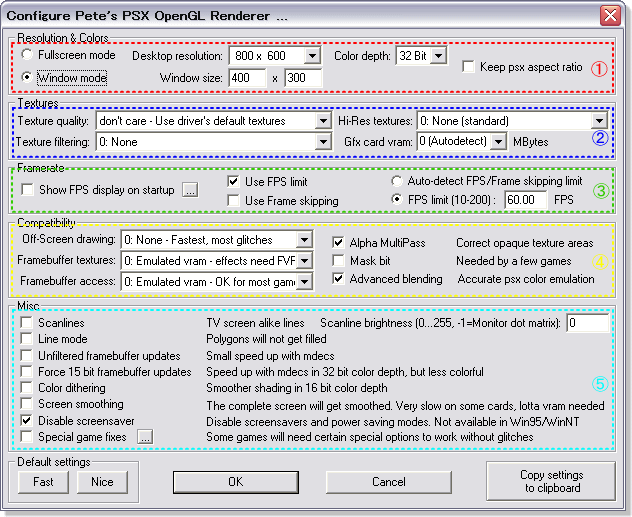Click the FPS limit field showing 60.00
Screen dimensions: 632x517
click(526, 199)
